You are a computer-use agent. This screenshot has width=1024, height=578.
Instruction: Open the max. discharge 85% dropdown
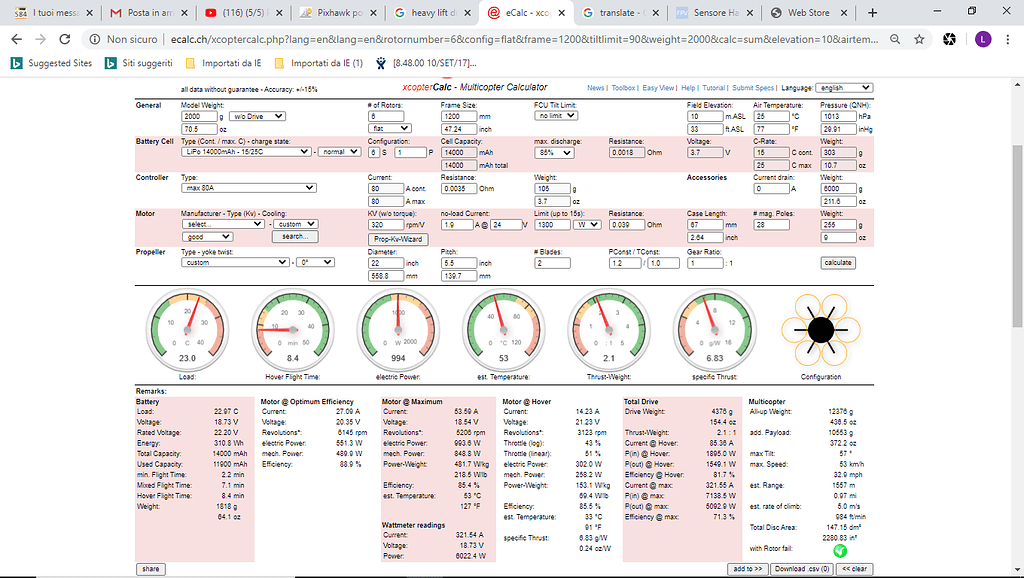(553, 153)
